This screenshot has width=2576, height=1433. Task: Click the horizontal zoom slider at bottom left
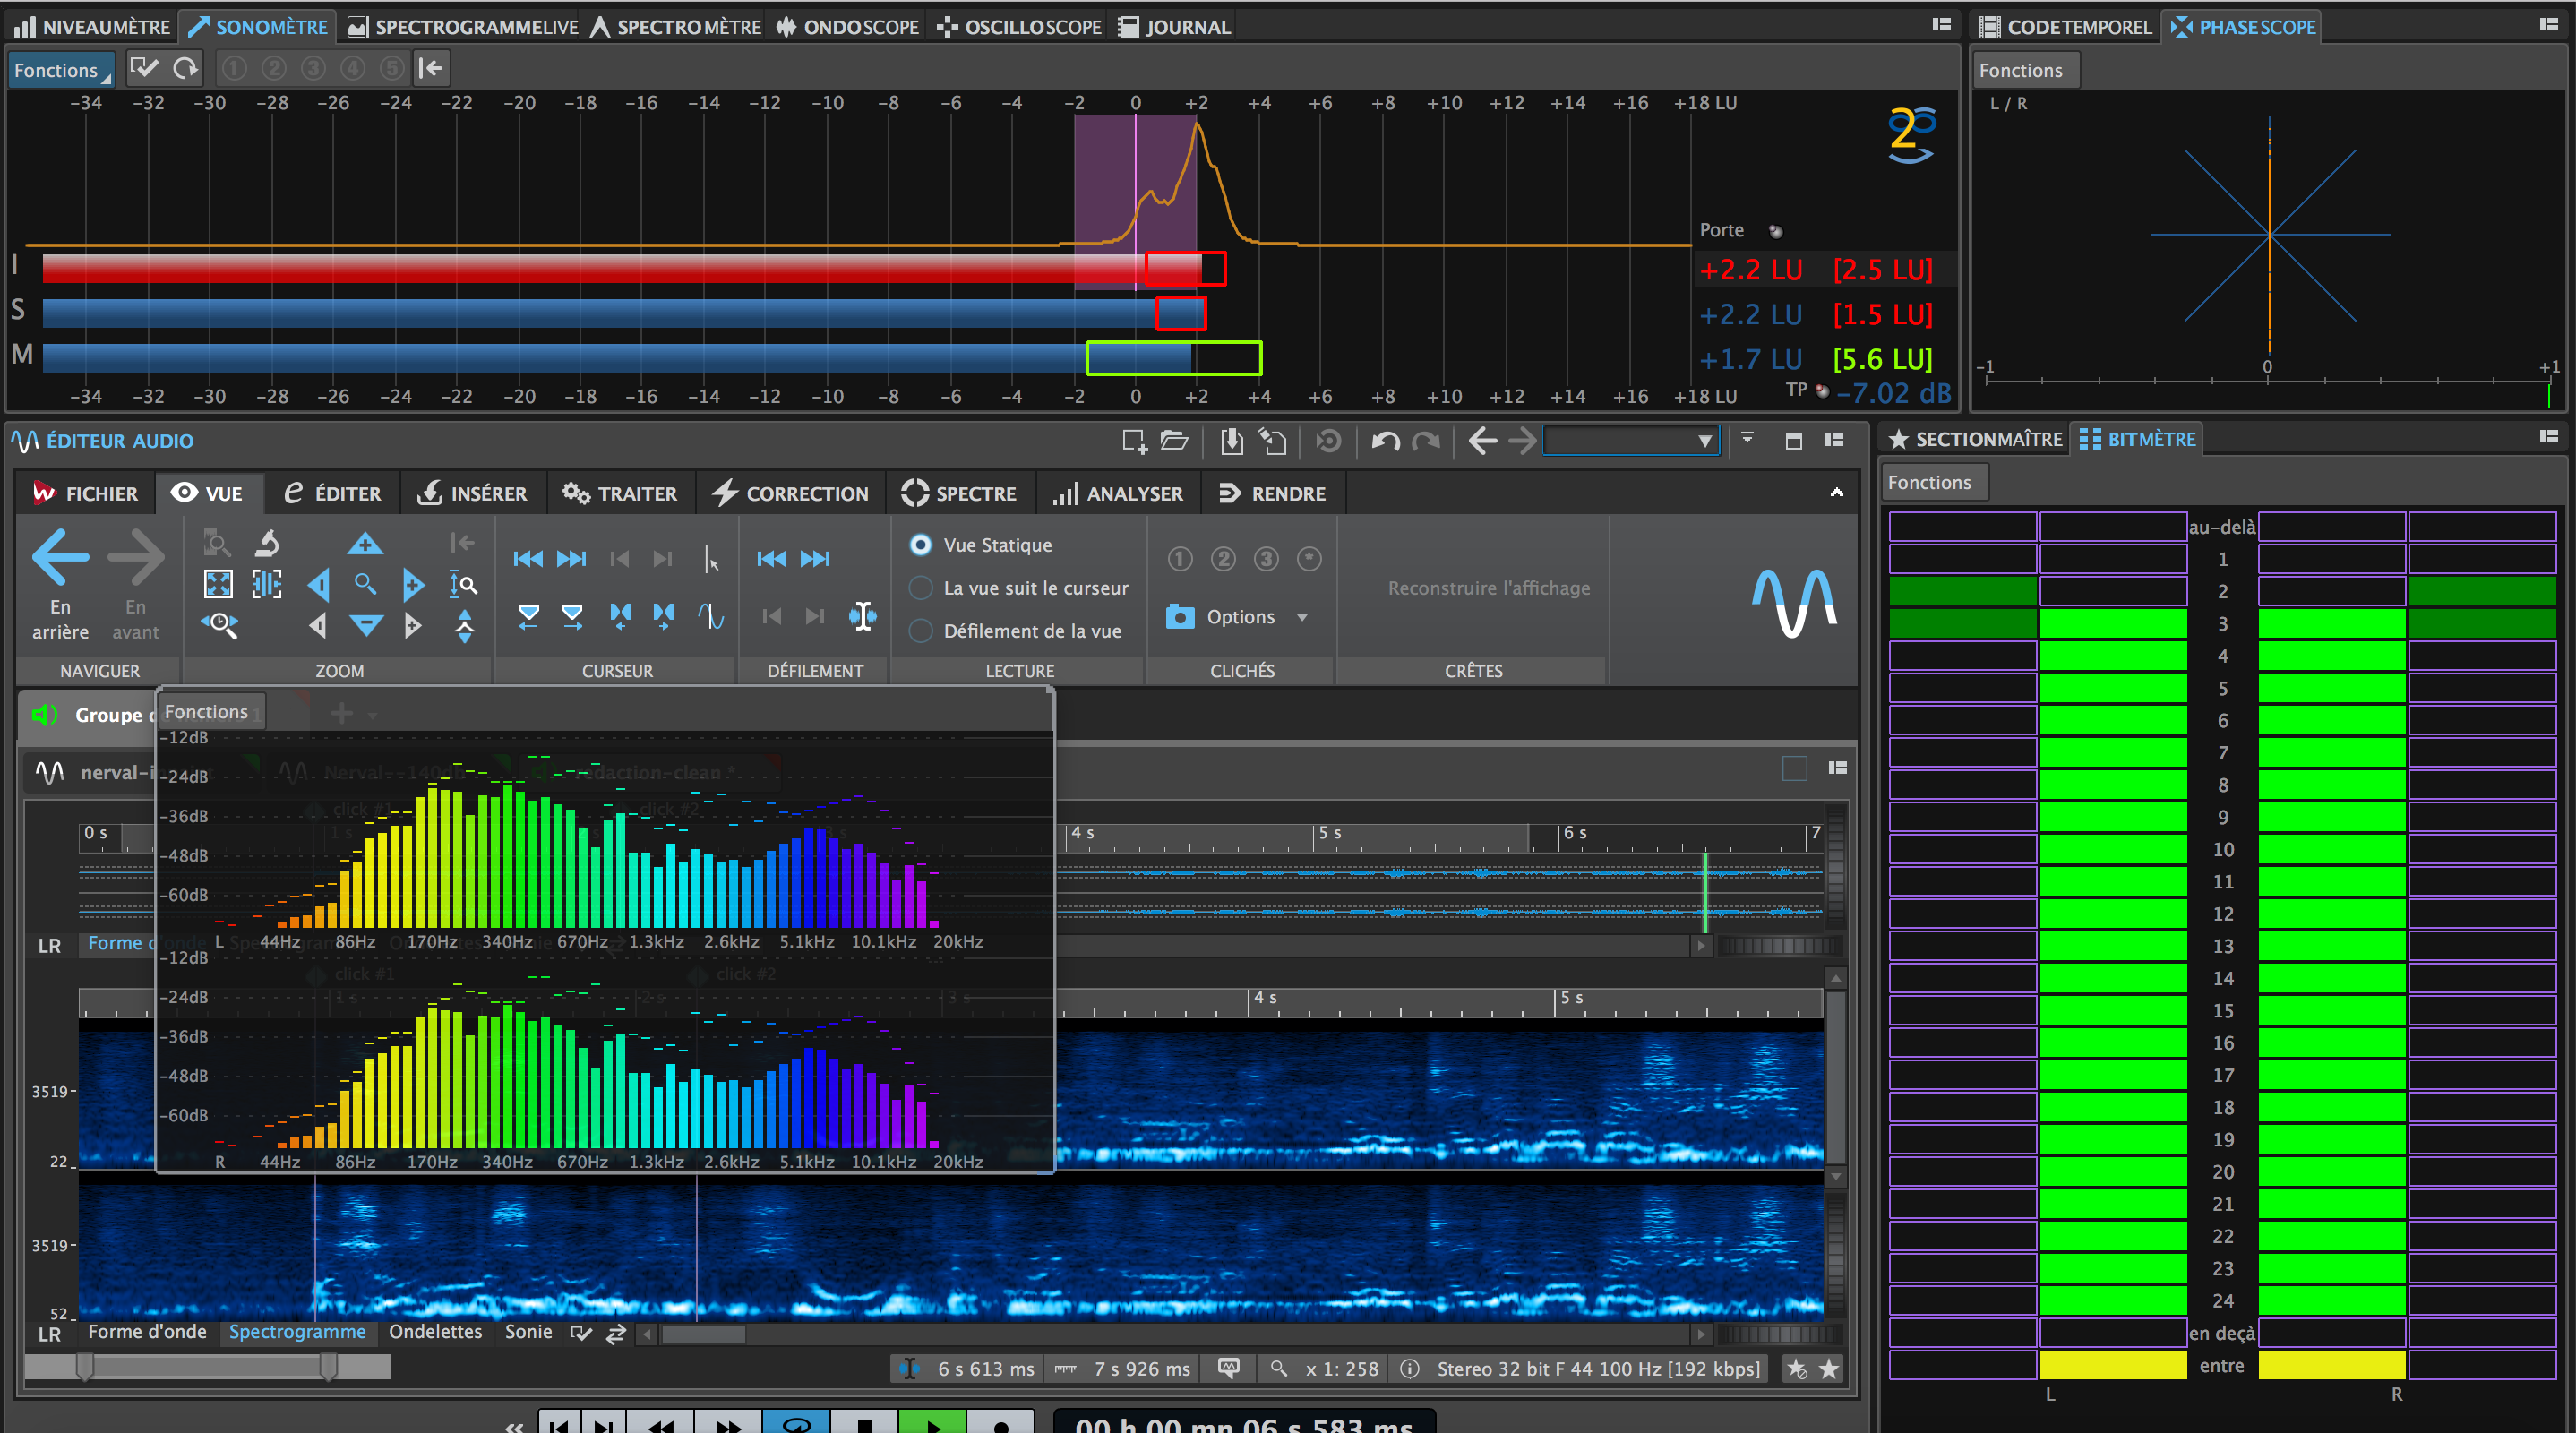point(210,1367)
